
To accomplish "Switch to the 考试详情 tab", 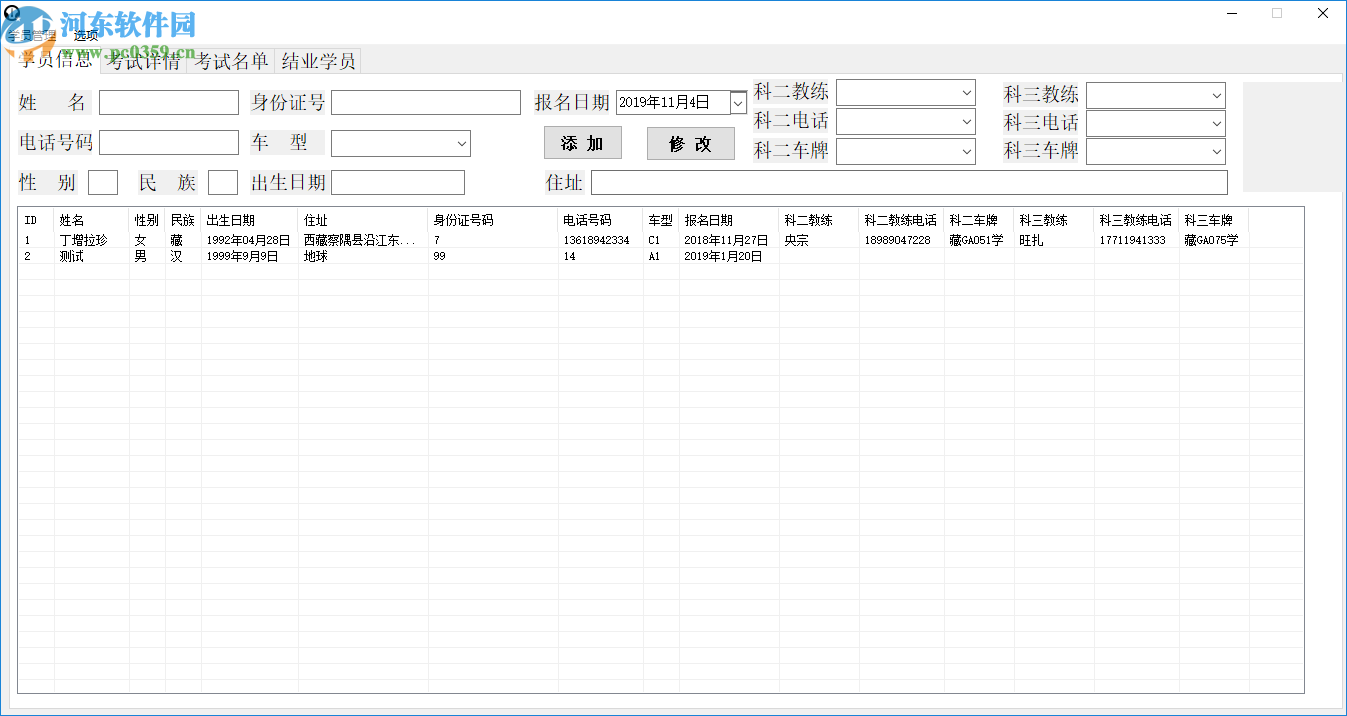I will point(145,60).
